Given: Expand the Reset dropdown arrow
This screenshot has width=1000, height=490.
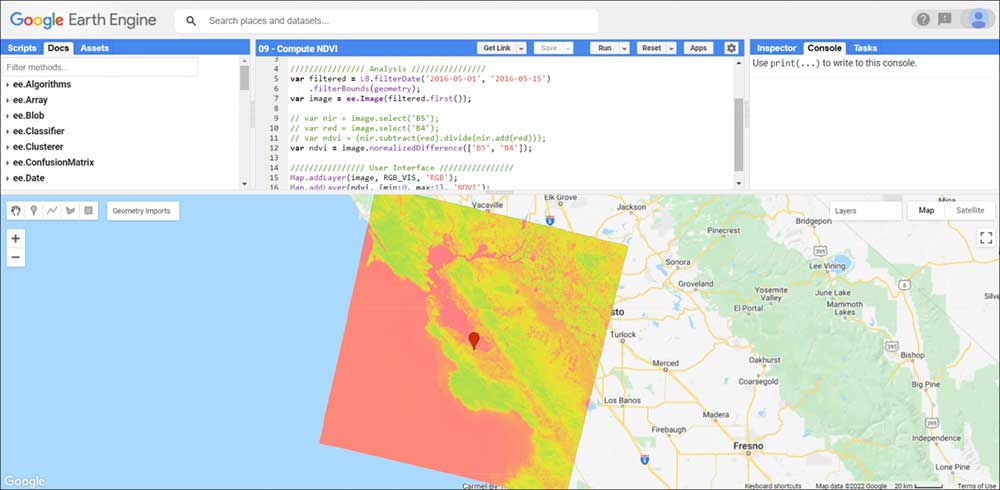Looking at the screenshot, I should click(672, 48).
